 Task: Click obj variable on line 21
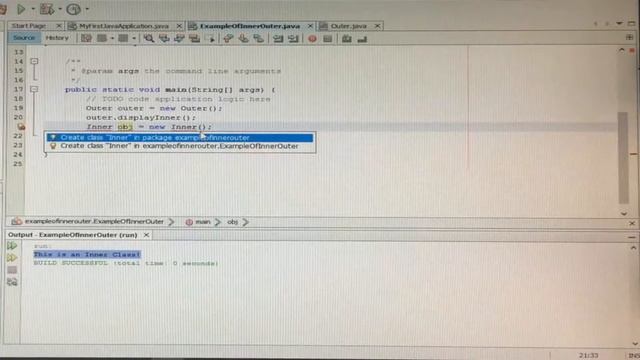(125, 127)
